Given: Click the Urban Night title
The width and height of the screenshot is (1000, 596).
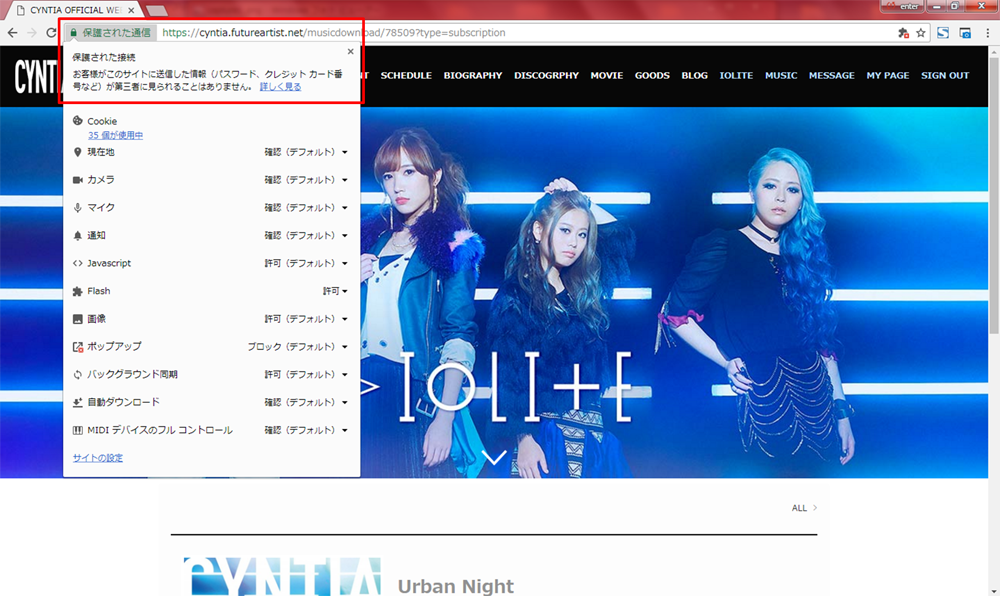Looking at the screenshot, I should point(455,586).
